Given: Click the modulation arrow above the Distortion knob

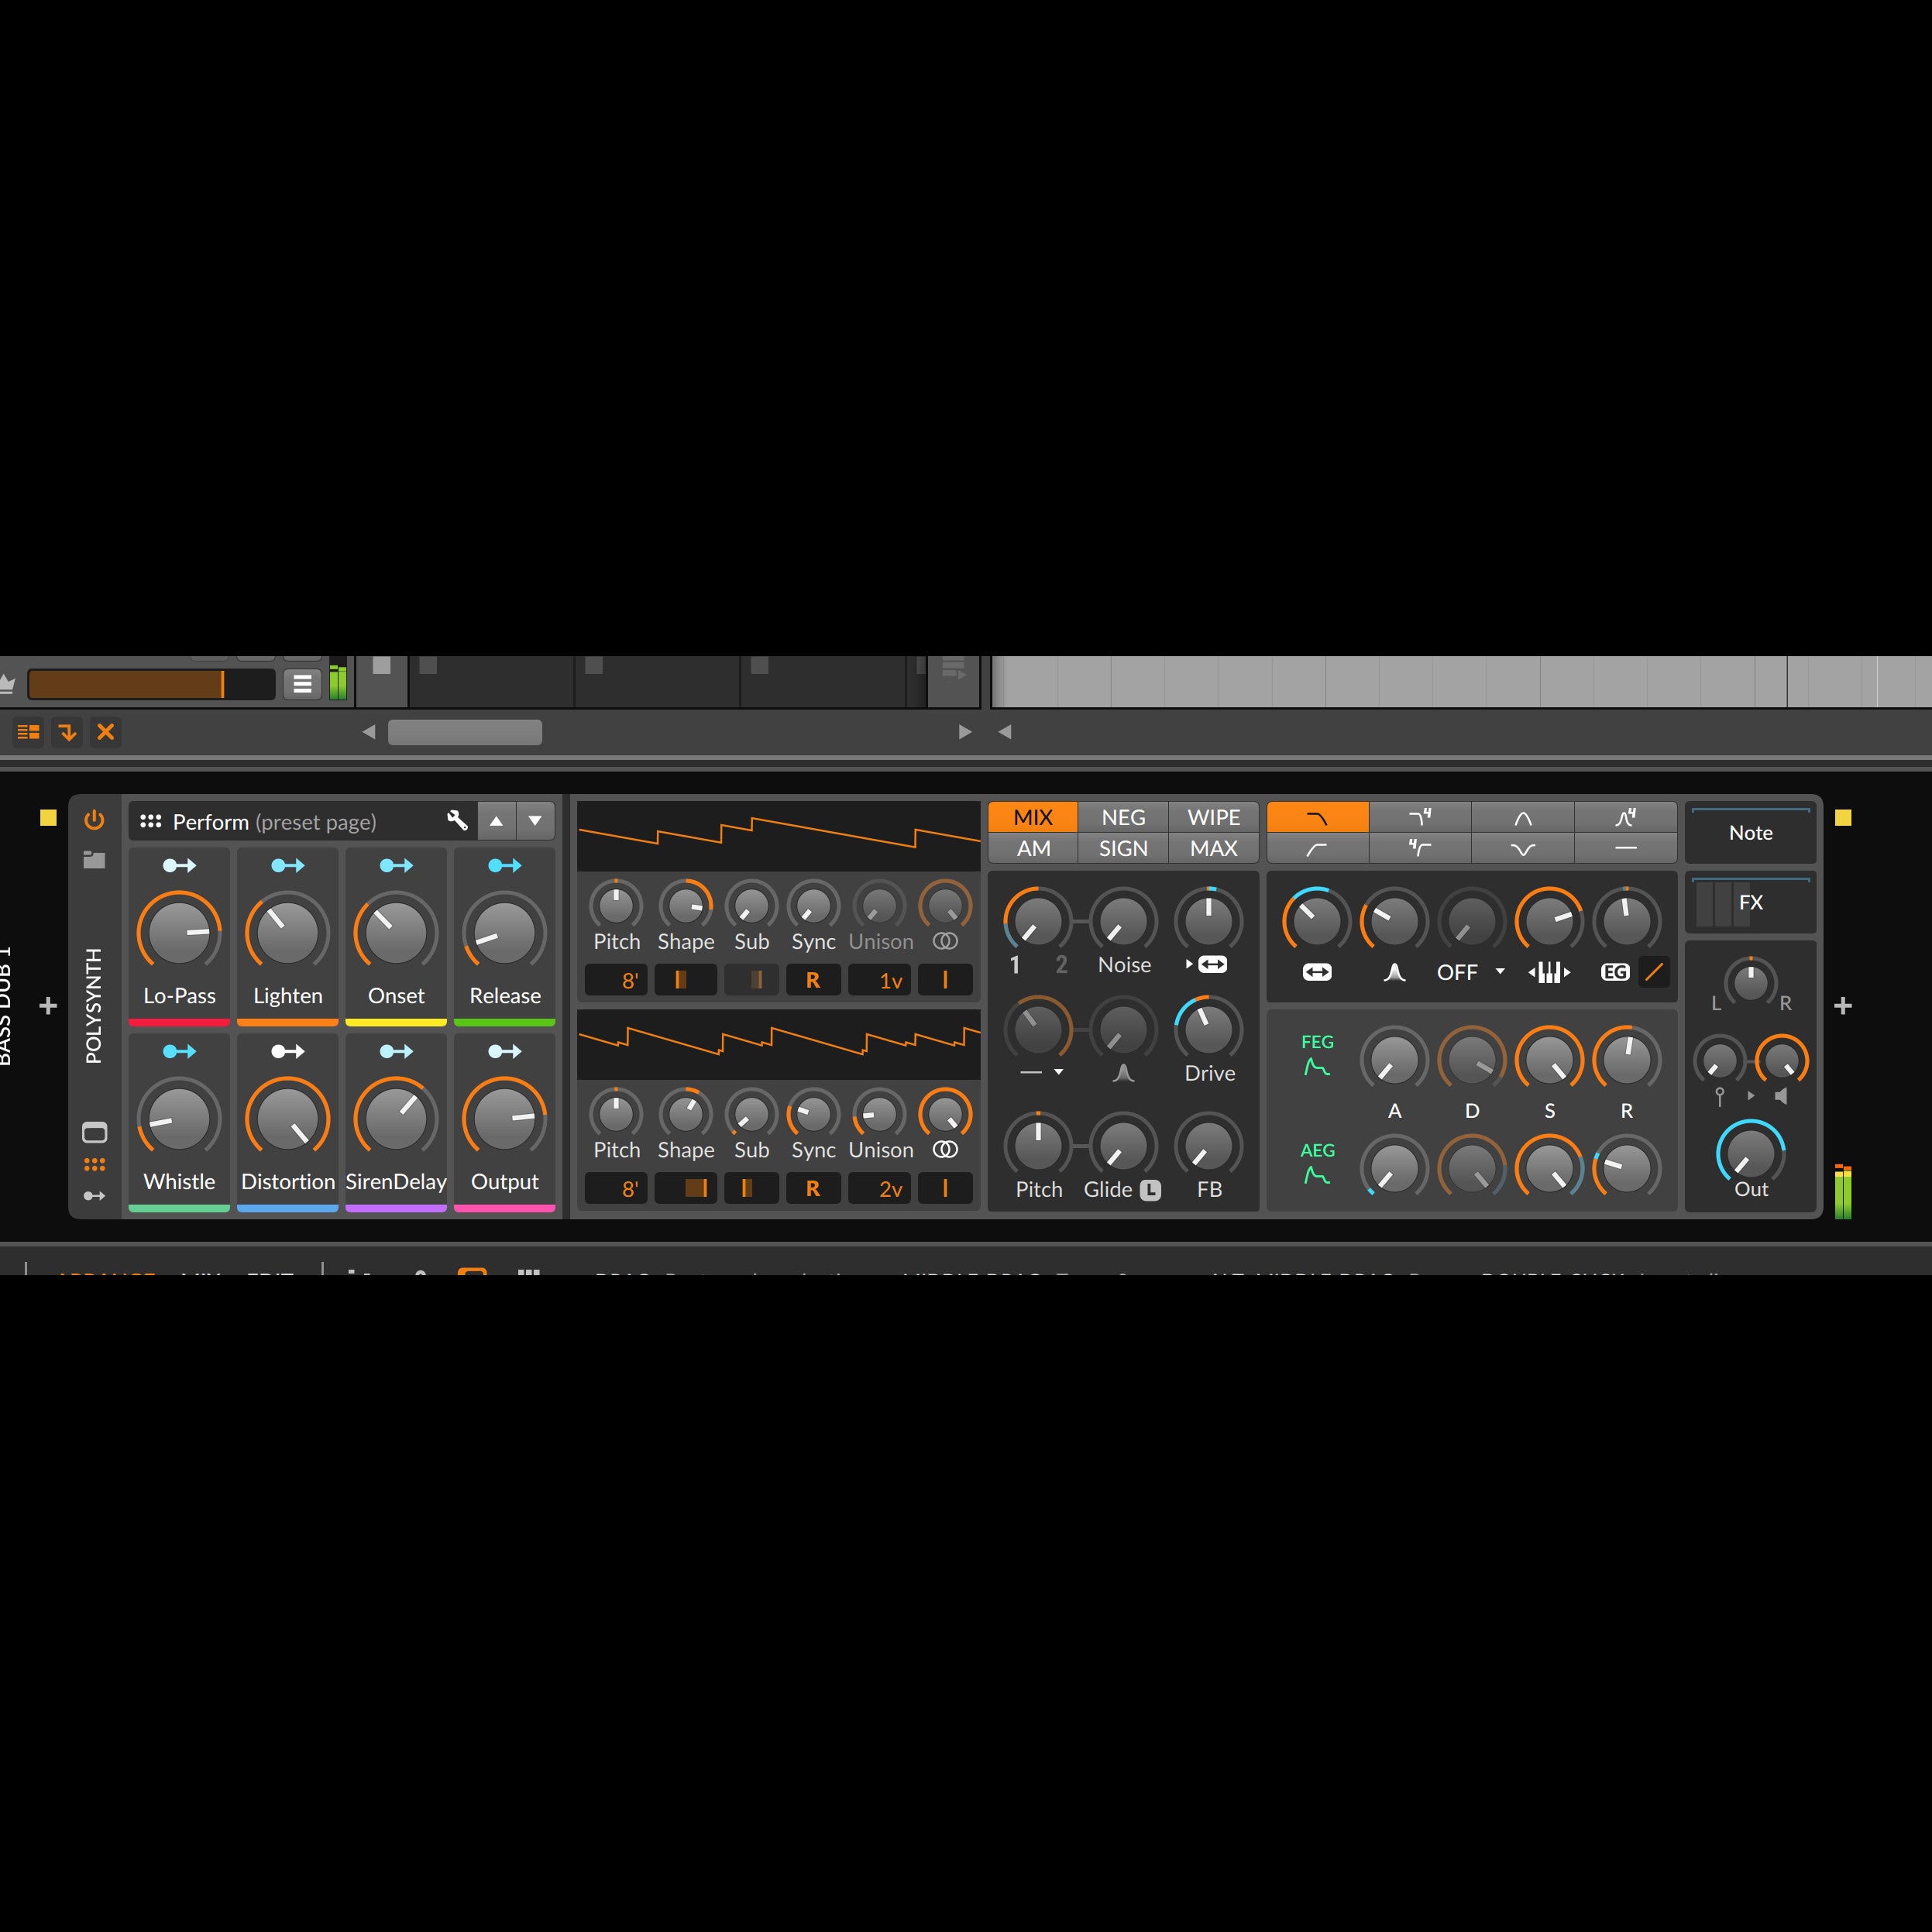Looking at the screenshot, I should [x=288, y=1051].
